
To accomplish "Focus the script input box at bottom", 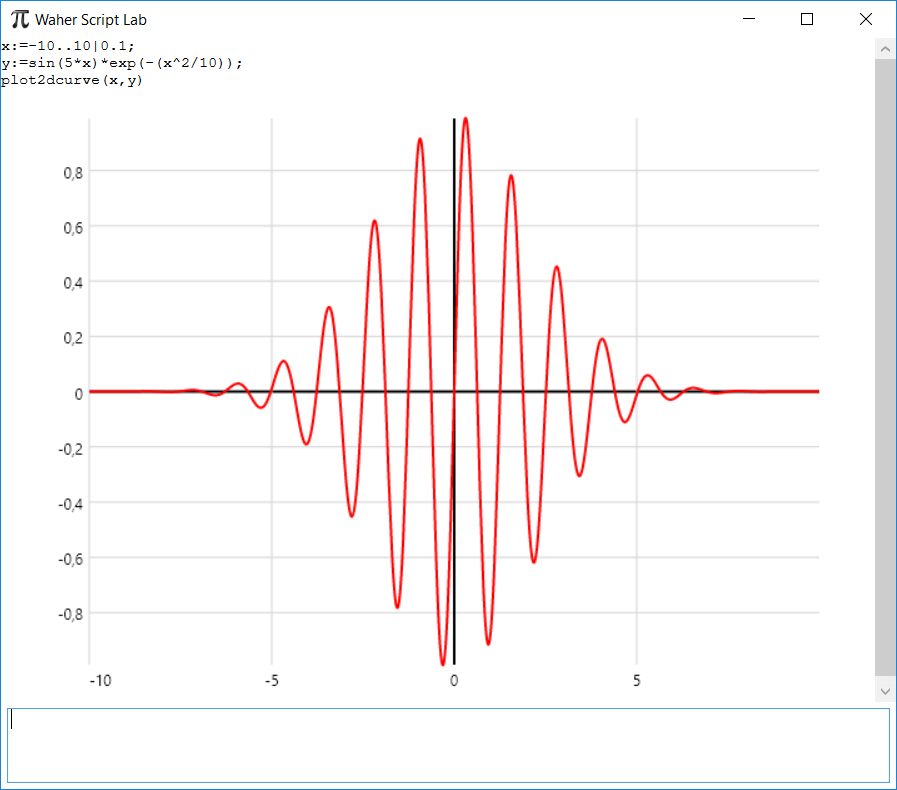I will click(448, 746).
